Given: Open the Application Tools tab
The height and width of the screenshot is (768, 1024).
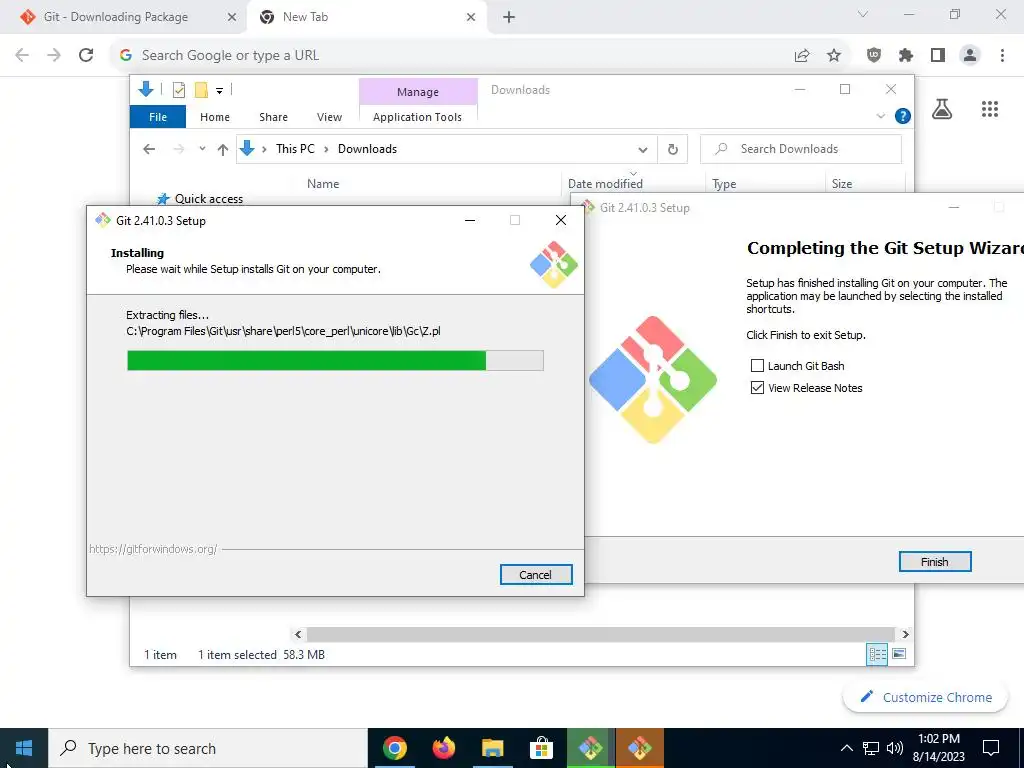Looking at the screenshot, I should tap(417, 117).
